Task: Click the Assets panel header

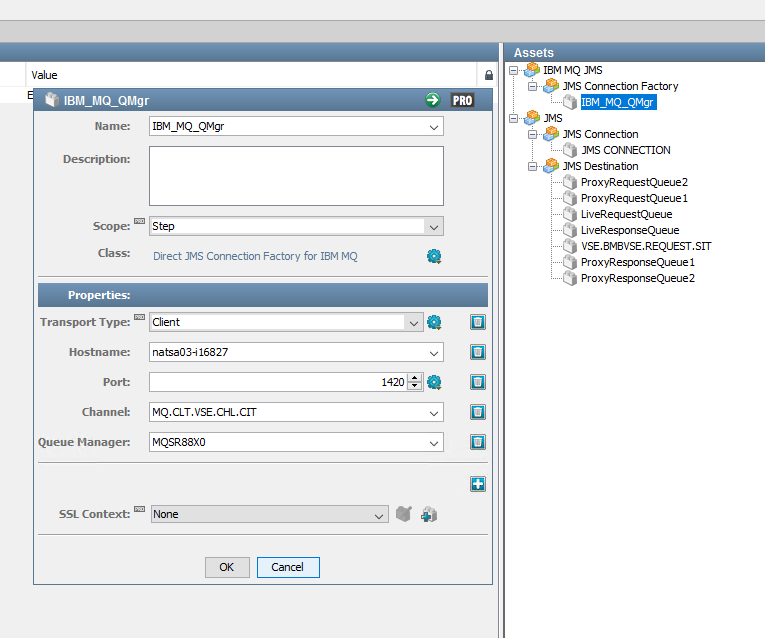Action: click(634, 53)
